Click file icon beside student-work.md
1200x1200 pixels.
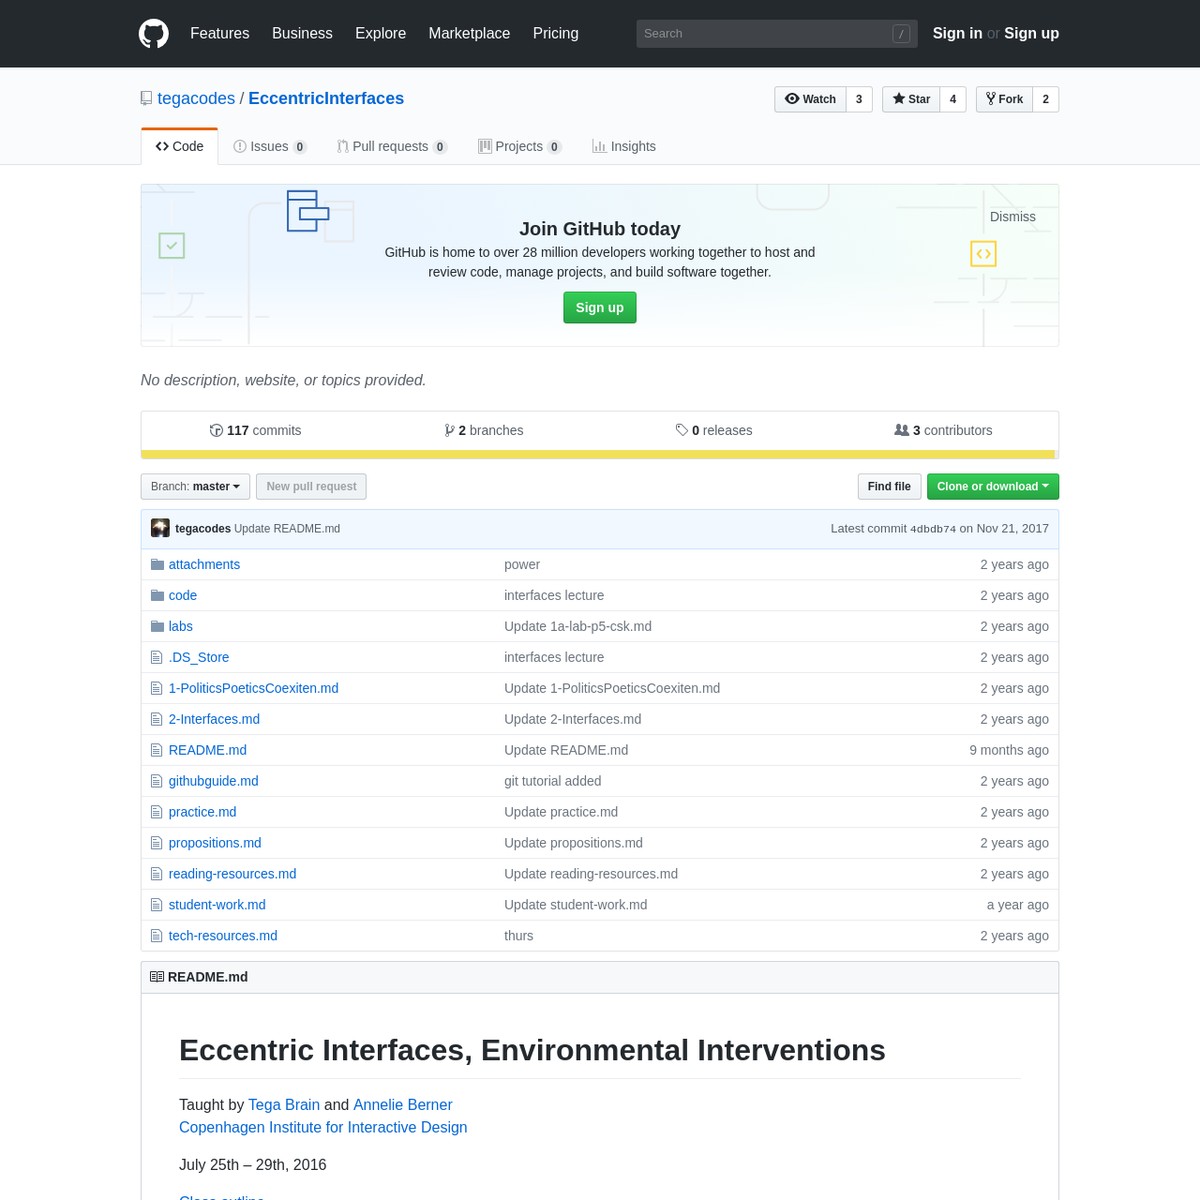click(156, 905)
